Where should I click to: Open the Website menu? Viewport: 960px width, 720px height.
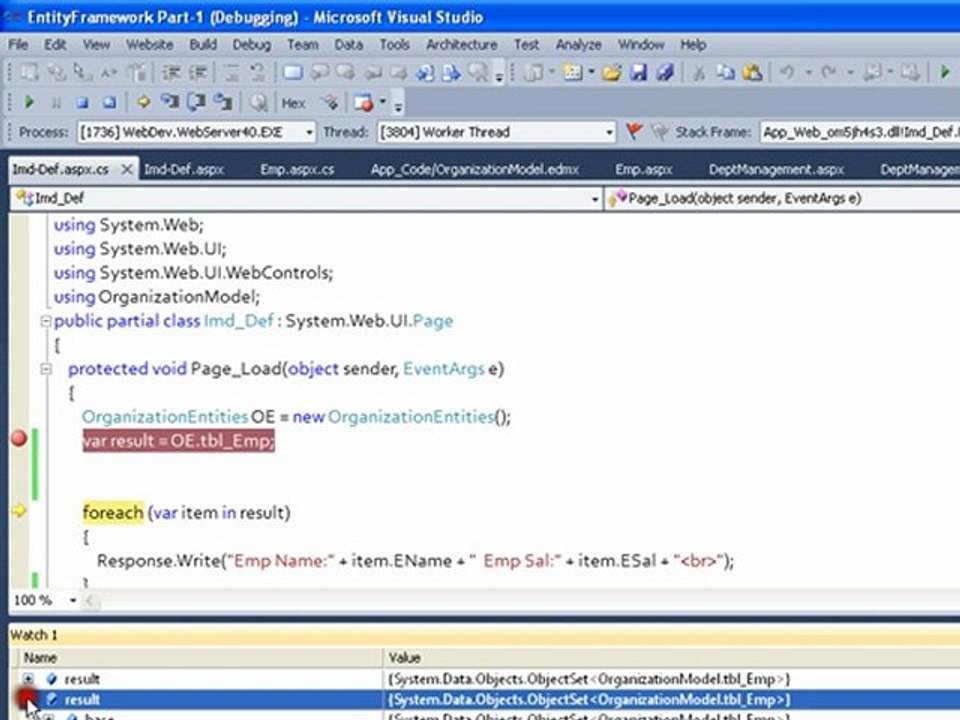click(x=149, y=45)
